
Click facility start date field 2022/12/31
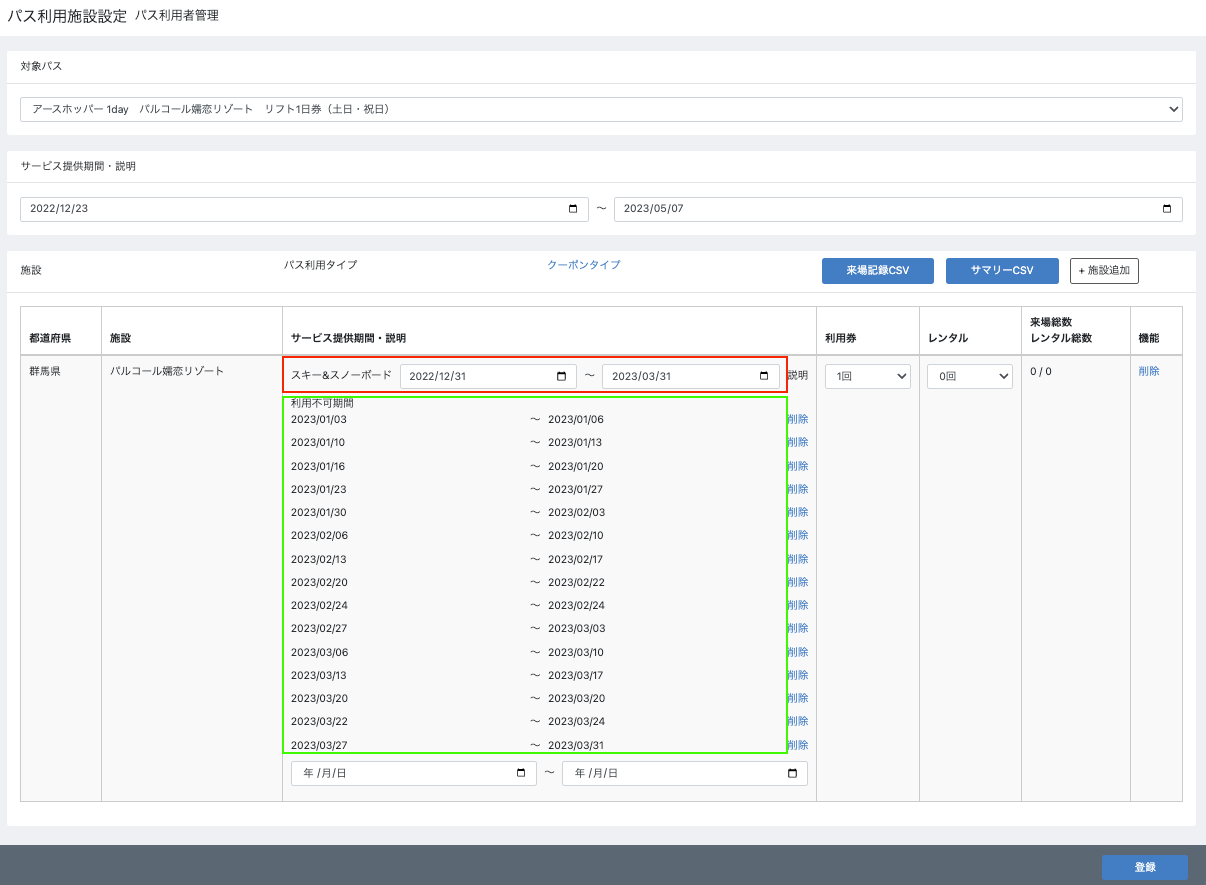pos(488,376)
